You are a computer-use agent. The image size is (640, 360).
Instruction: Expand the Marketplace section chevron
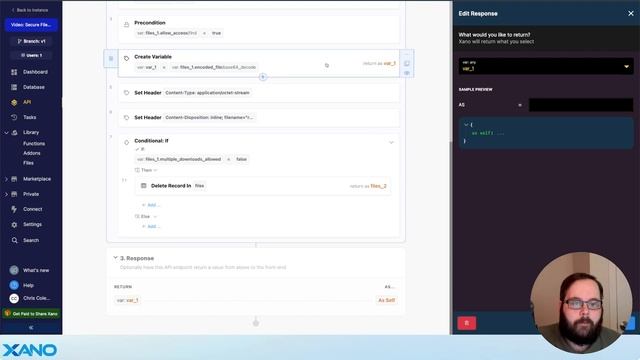pyautogui.click(x=6, y=179)
